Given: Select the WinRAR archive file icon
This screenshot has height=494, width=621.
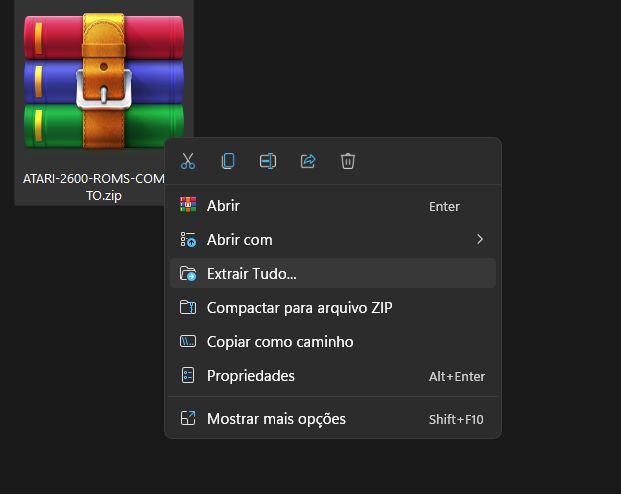Looking at the screenshot, I should pyautogui.click(x=104, y=81).
